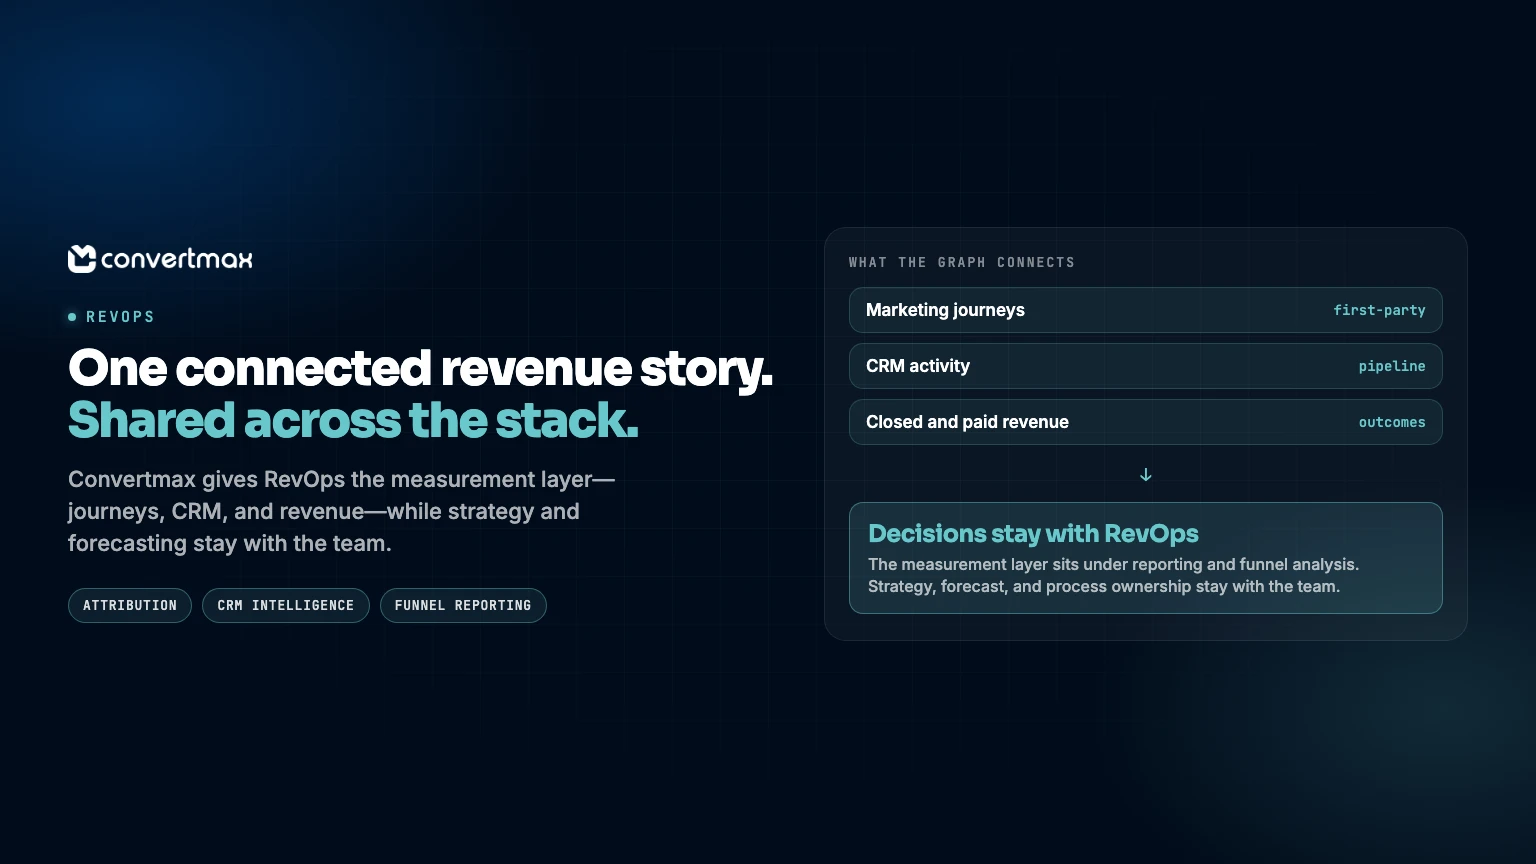Click the text about measurement layer under reporting
The width and height of the screenshot is (1536, 864).
[1113, 575]
